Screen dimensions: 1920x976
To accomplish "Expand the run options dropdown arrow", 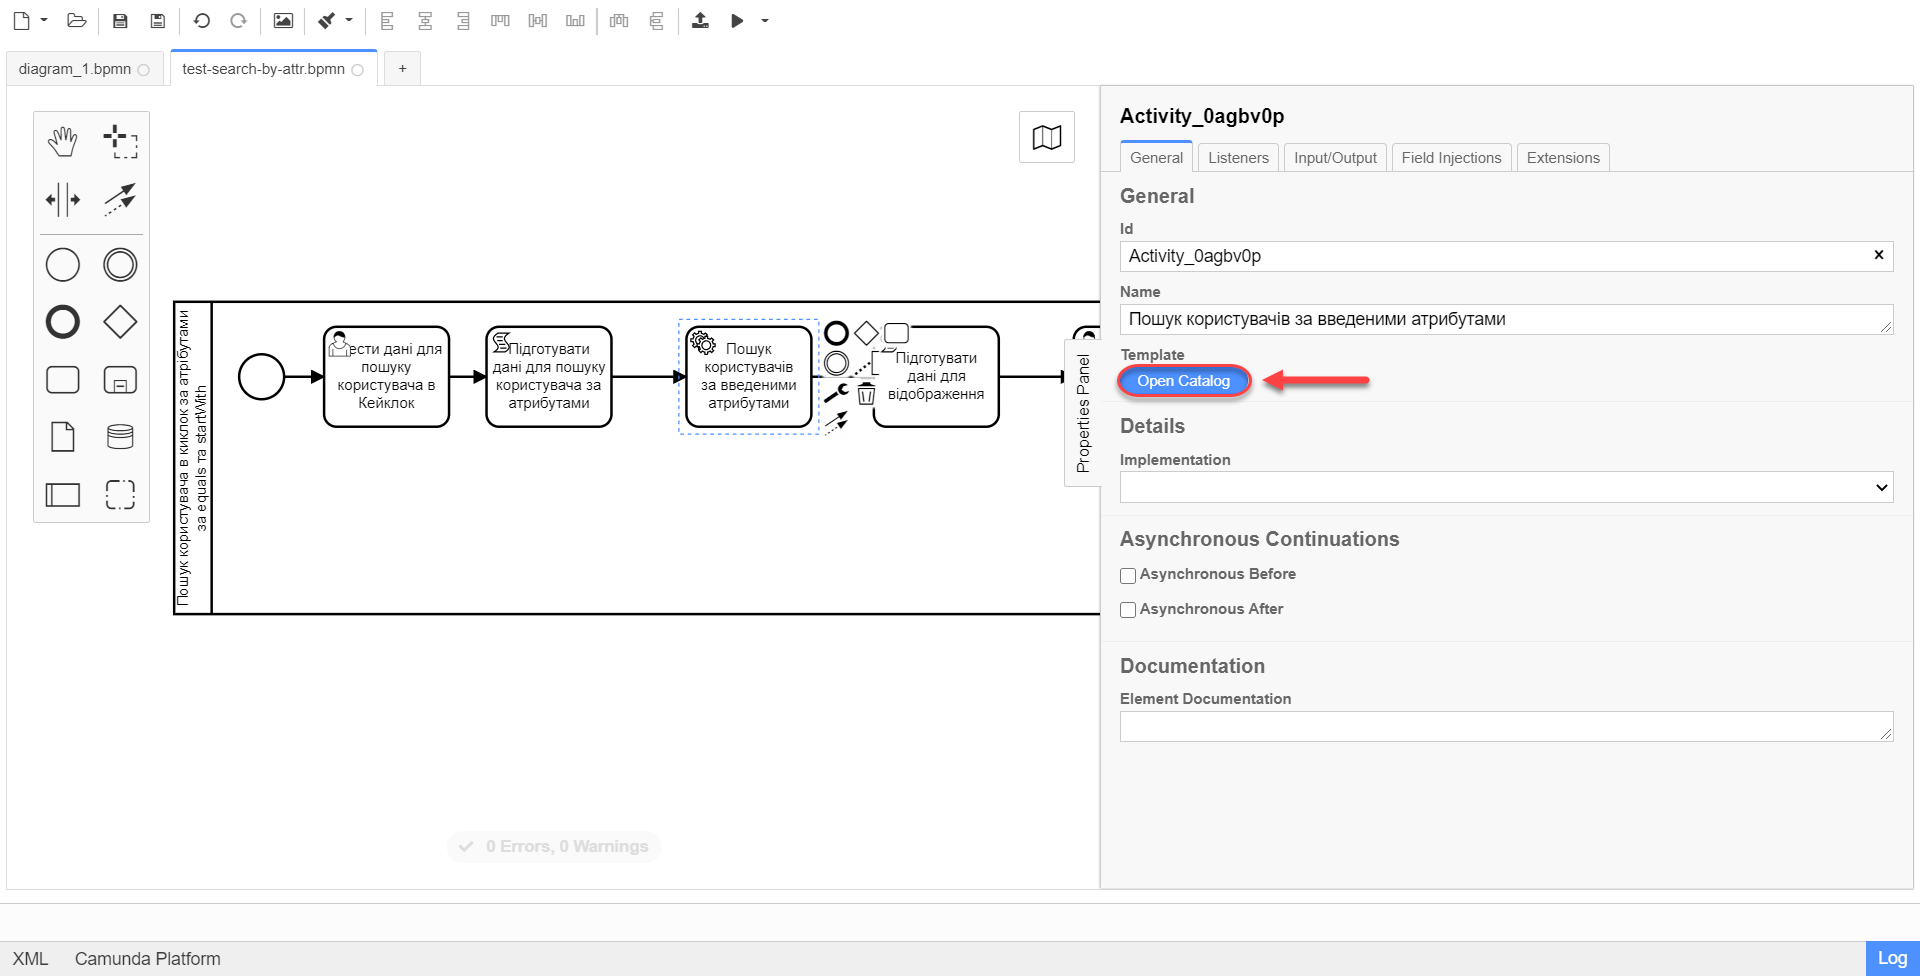I will (765, 21).
